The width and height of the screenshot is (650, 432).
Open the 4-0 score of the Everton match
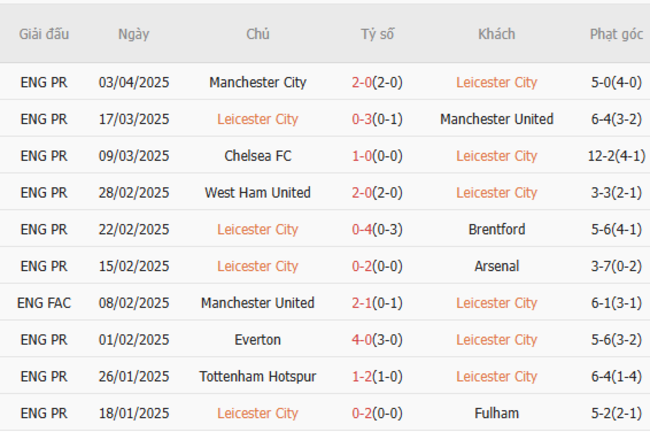click(x=363, y=340)
